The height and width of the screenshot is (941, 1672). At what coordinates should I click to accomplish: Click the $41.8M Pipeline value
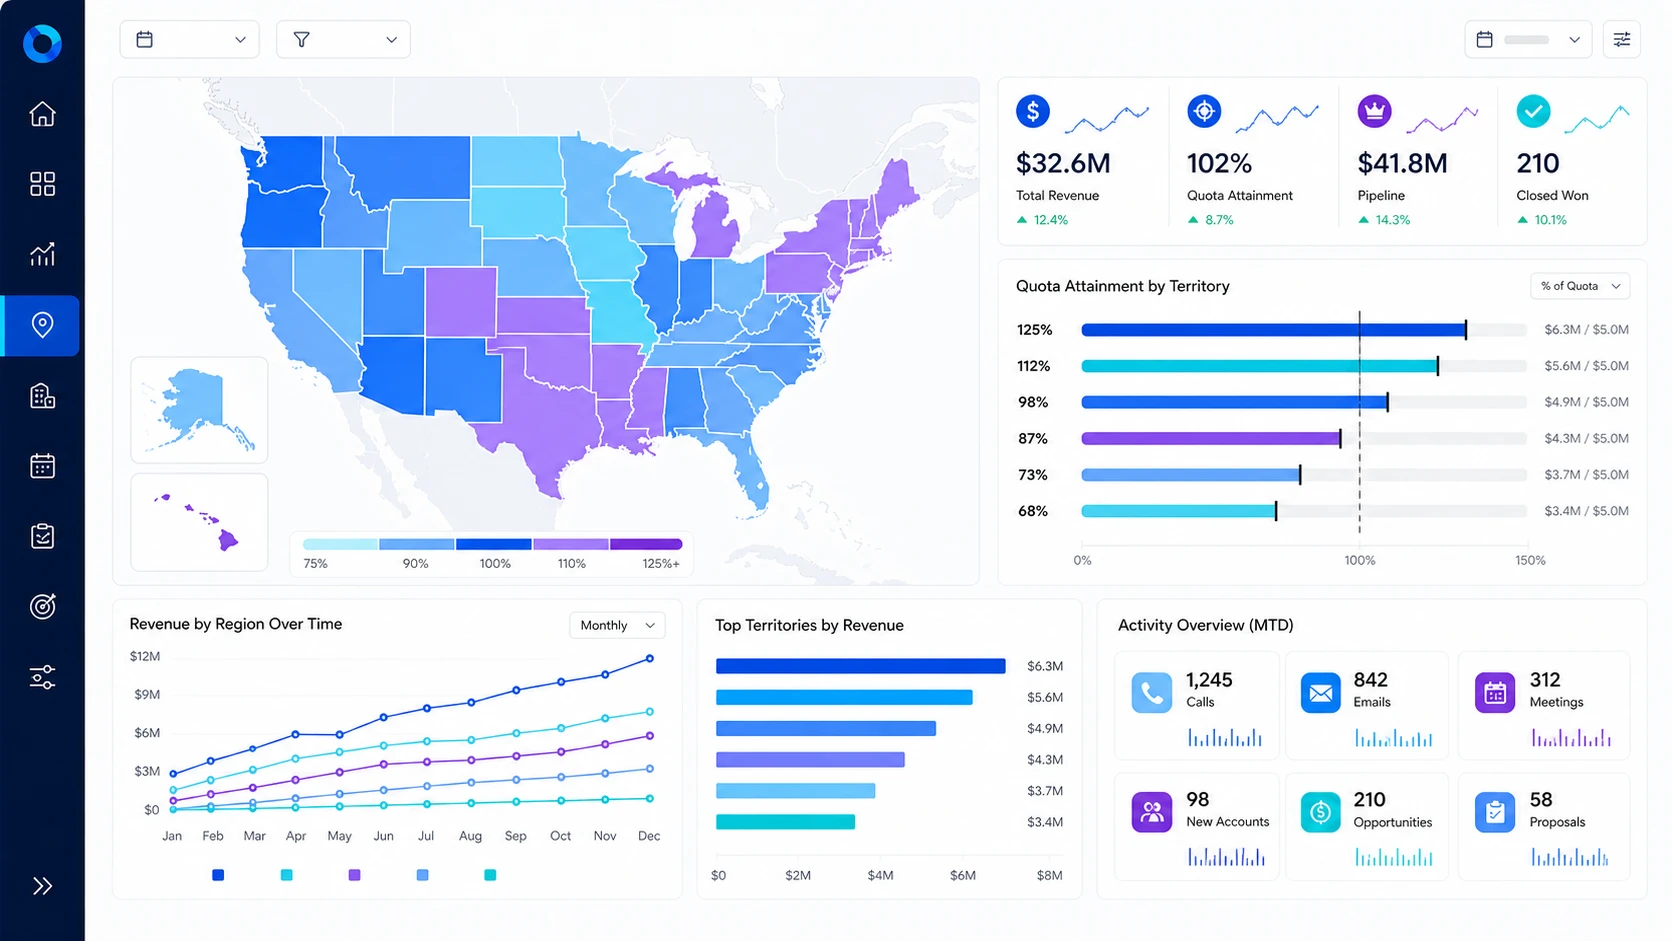[1402, 163]
